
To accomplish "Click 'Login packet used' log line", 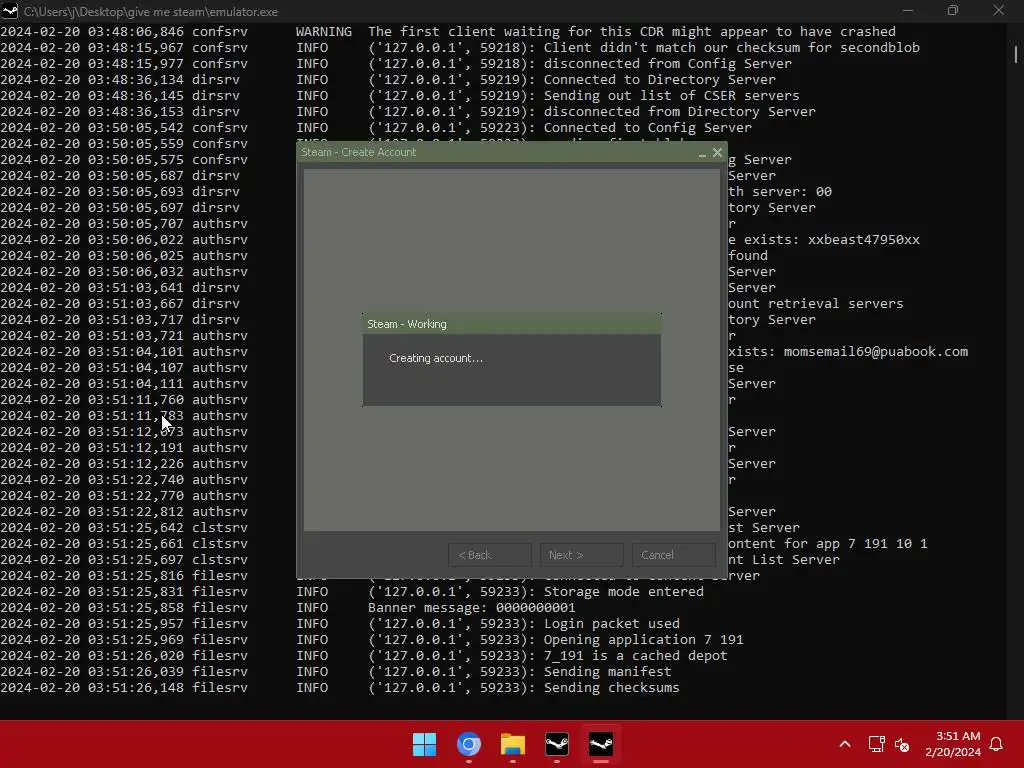I will tap(611, 624).
